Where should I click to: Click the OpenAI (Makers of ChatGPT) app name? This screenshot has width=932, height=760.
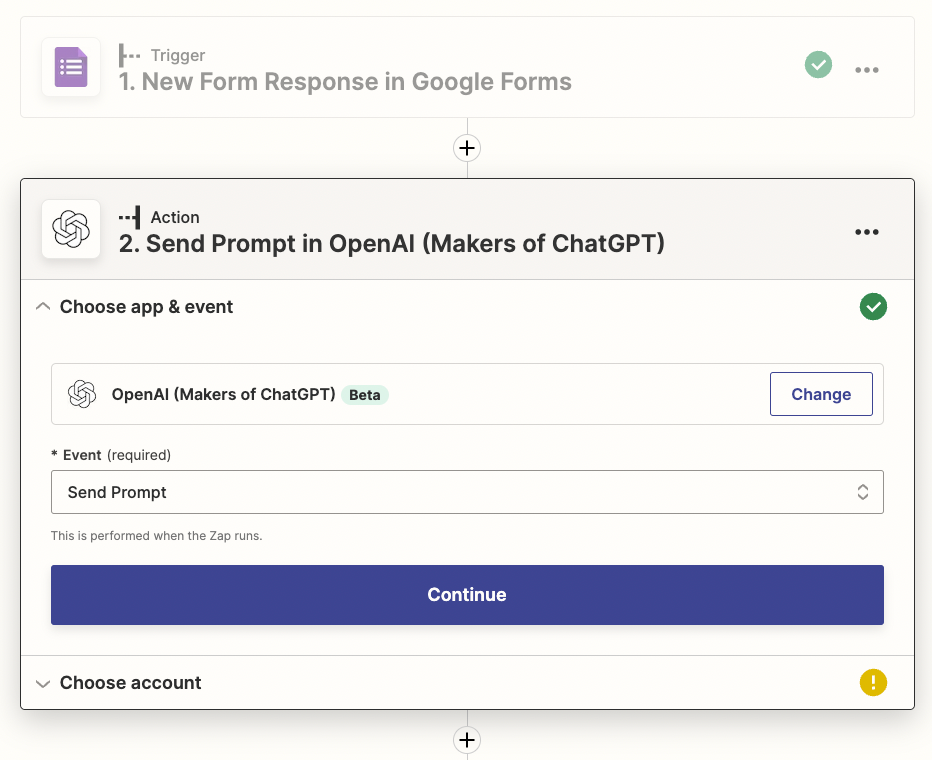pyautogui.click(x=223, y=395)
